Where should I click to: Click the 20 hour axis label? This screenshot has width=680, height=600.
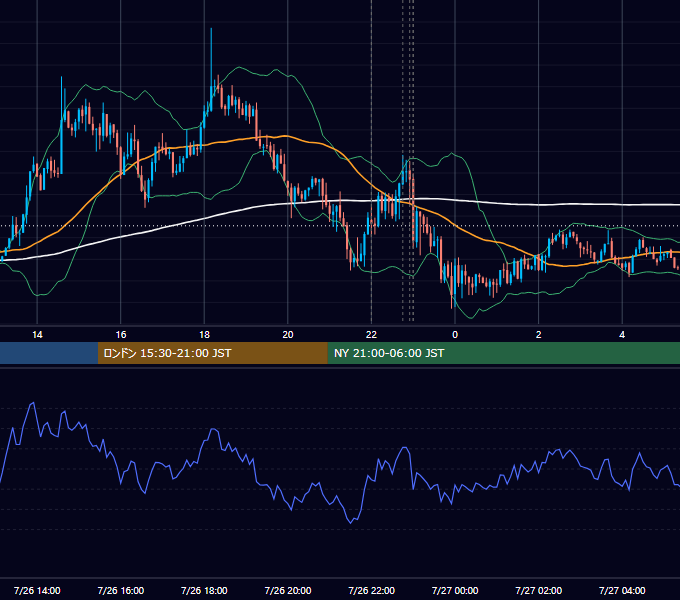[x=288, y=335]
